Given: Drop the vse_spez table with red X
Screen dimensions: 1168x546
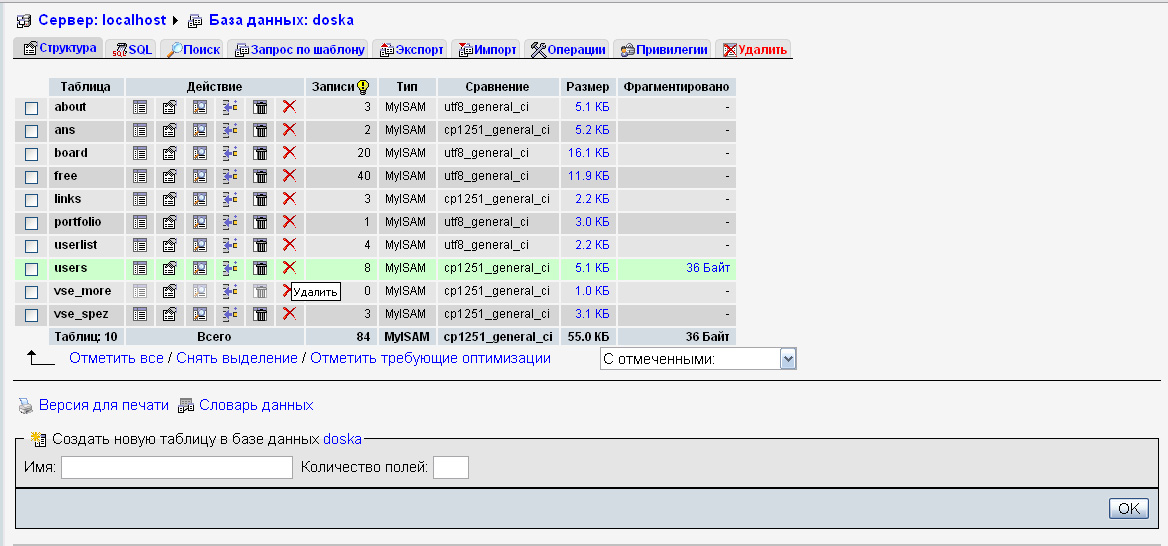Looking at the screenshot, I should pos(290,314).
